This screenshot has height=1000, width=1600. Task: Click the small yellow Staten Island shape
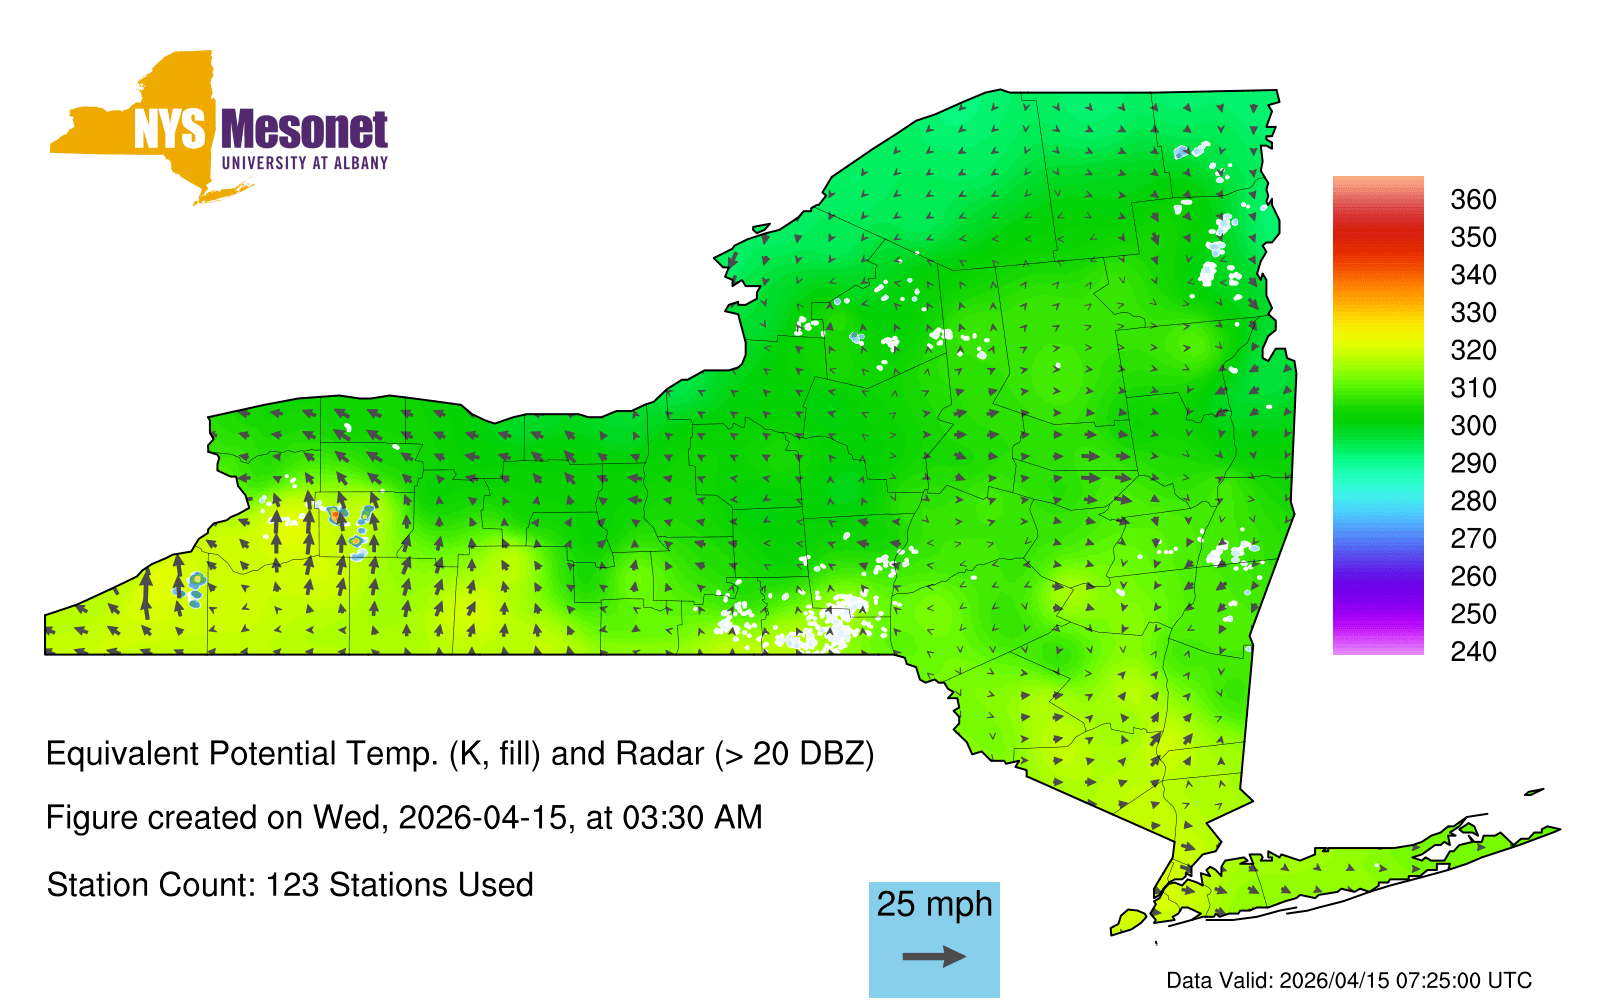tap(1129, 920)
